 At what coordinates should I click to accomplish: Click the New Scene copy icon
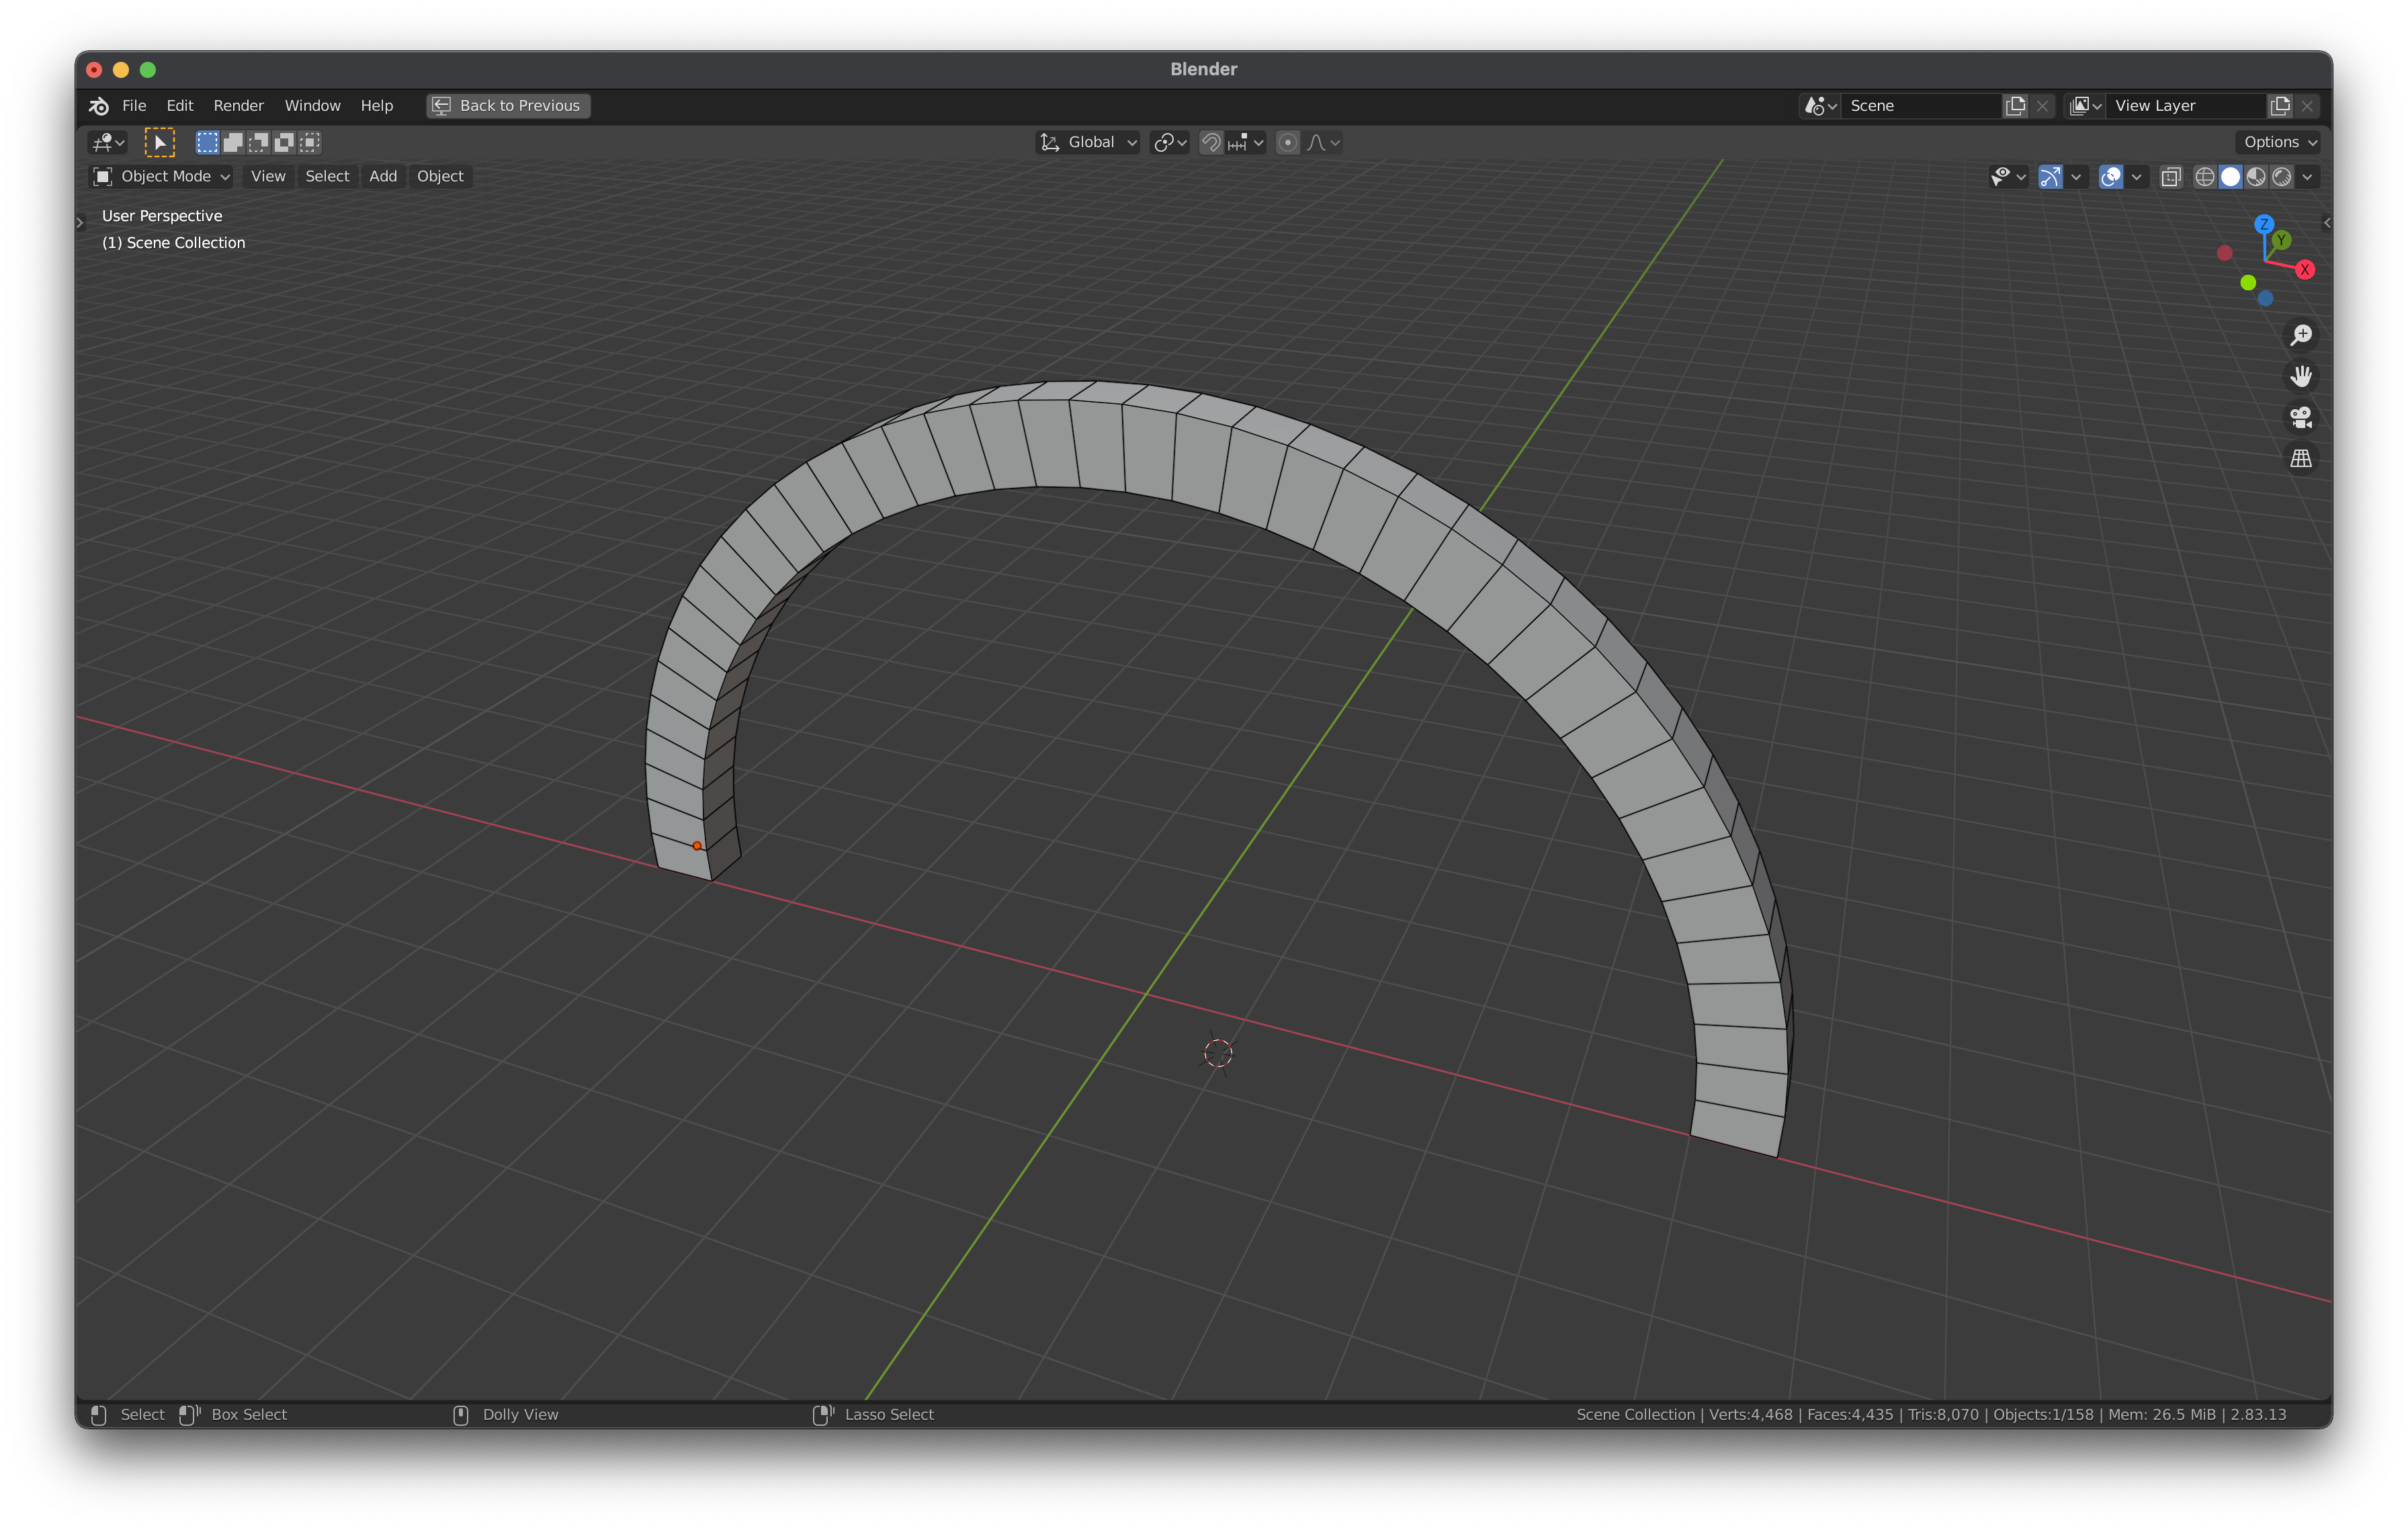coord(2016,106)
